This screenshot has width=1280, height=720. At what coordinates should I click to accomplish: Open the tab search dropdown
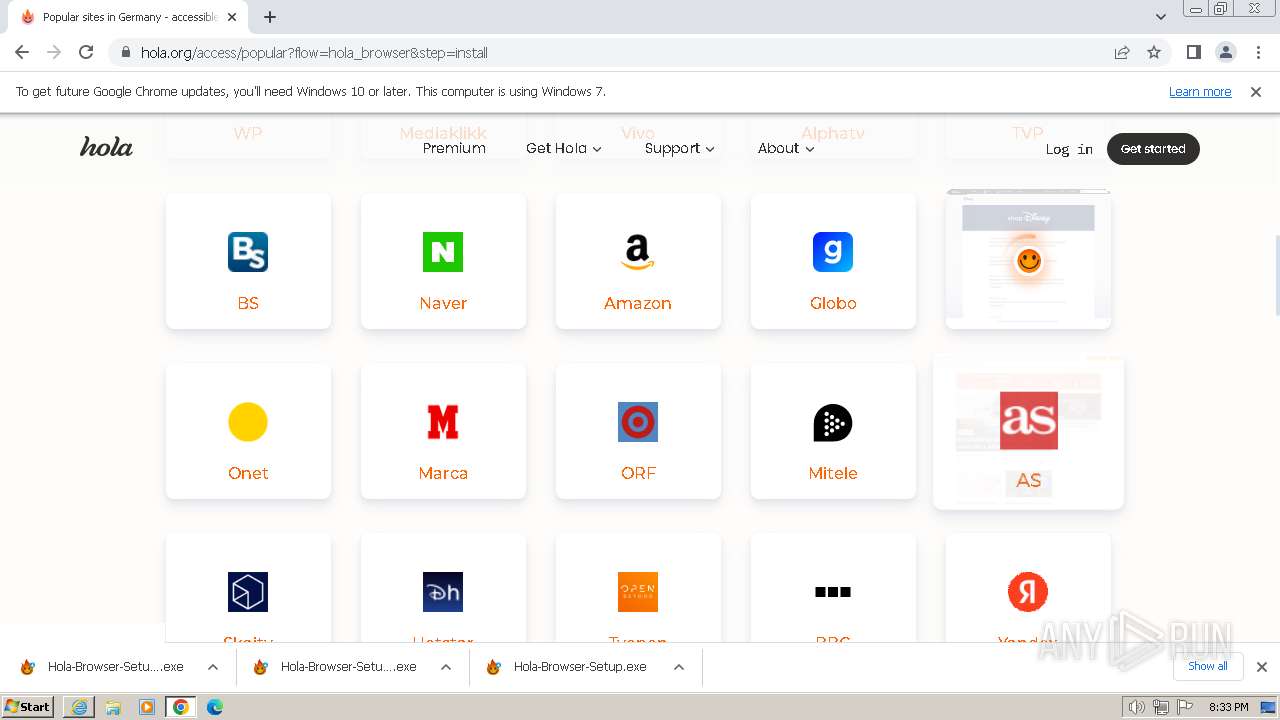(x=1161, y=17)
